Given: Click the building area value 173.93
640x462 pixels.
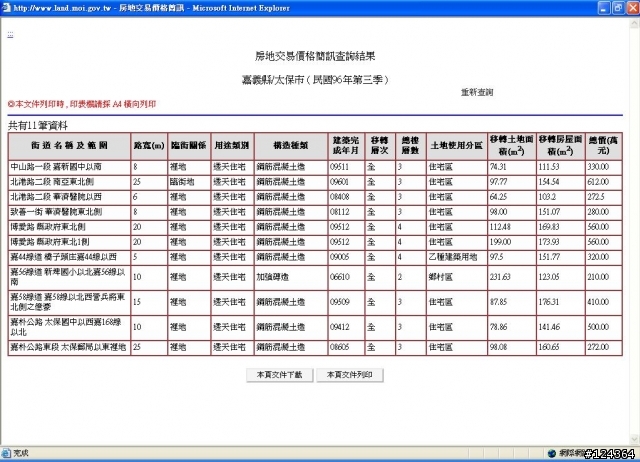Looking at the screenshot, I should (549, 242).
